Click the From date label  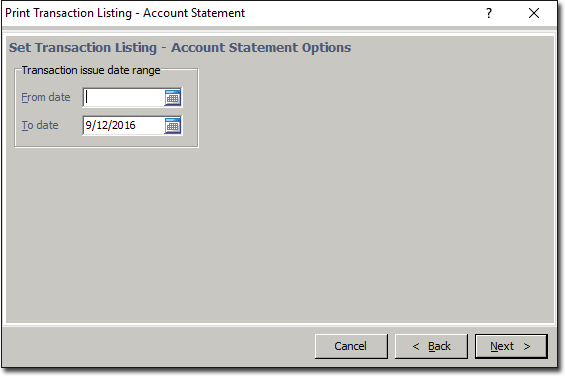[x=46, y=97]
